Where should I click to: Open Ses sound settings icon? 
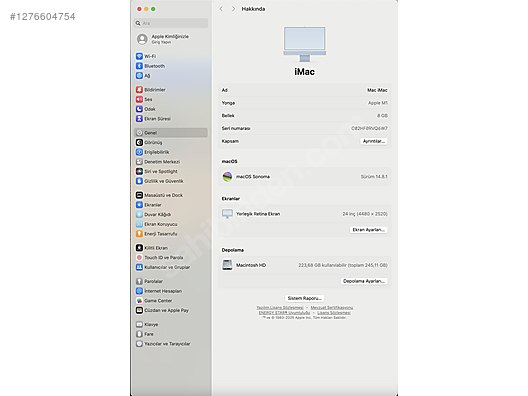coord(139,99)
